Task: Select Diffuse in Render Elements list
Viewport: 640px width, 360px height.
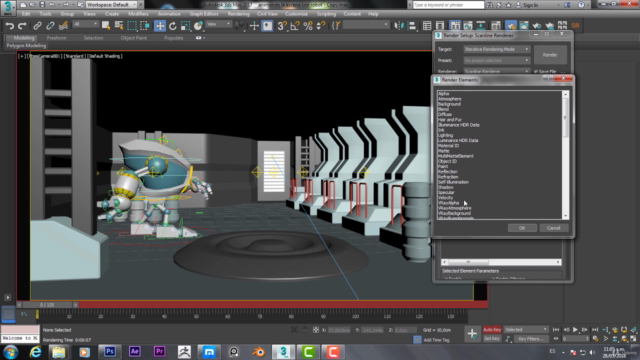Action: coord(444,114)
